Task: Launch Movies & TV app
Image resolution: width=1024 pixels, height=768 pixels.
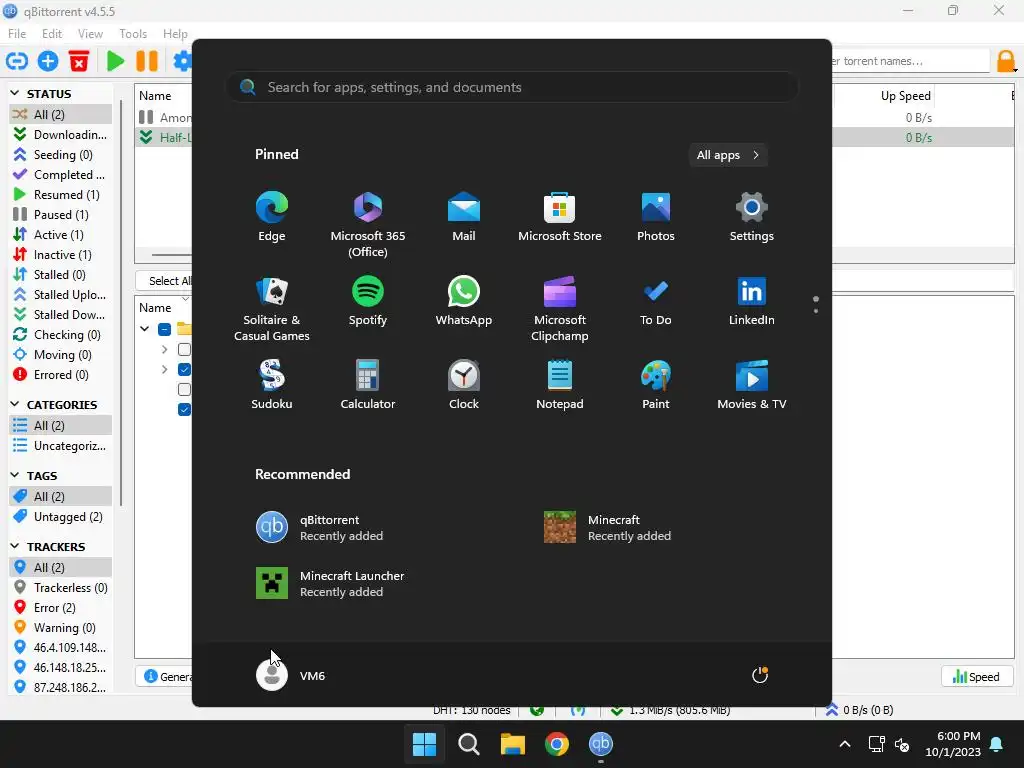Action: pyautogui.click(x=752, y=385)
